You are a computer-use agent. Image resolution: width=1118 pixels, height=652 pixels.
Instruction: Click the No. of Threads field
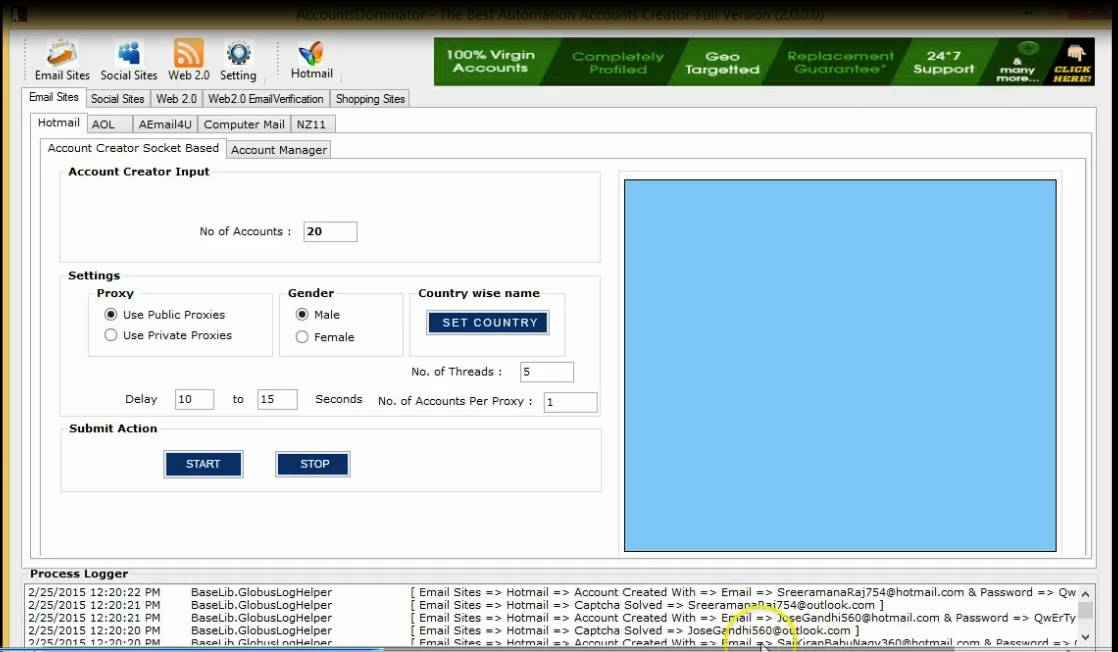(547, 372)
